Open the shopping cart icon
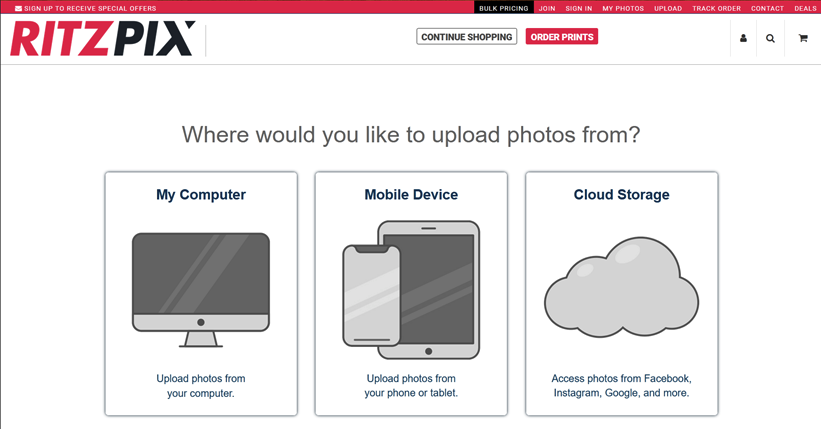Screen dimensions: 821x429 point(802,38)
